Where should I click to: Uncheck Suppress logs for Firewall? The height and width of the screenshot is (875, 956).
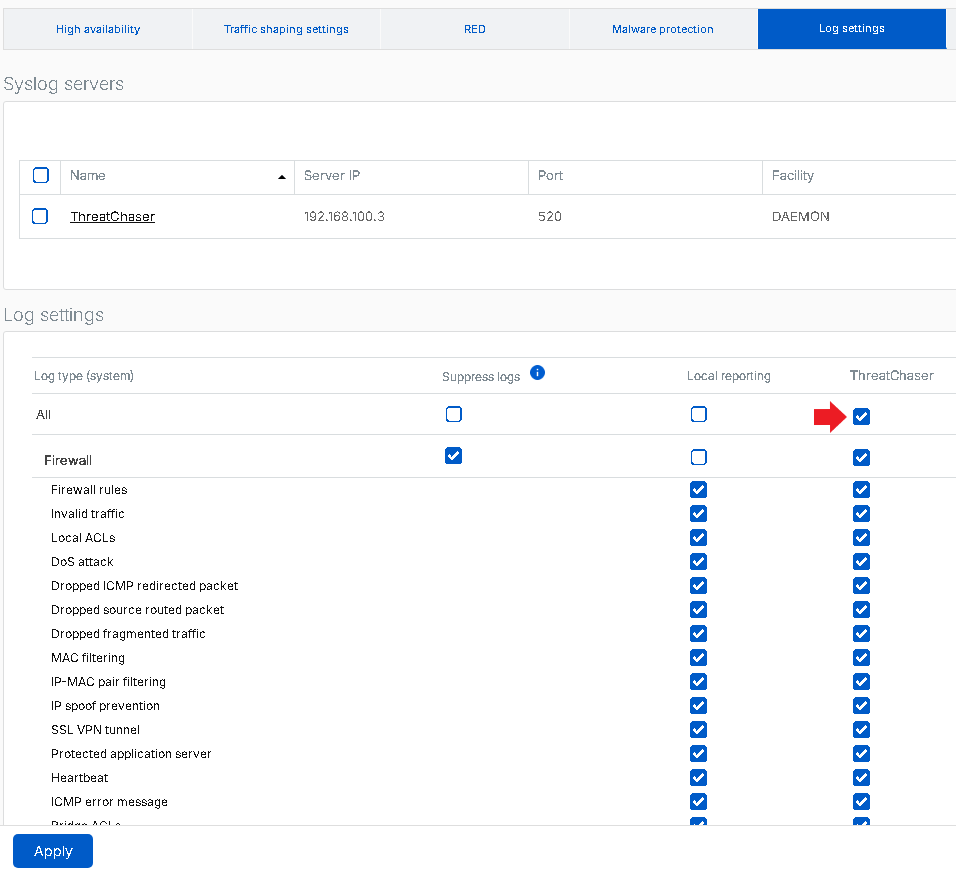[x=454, y=456]
